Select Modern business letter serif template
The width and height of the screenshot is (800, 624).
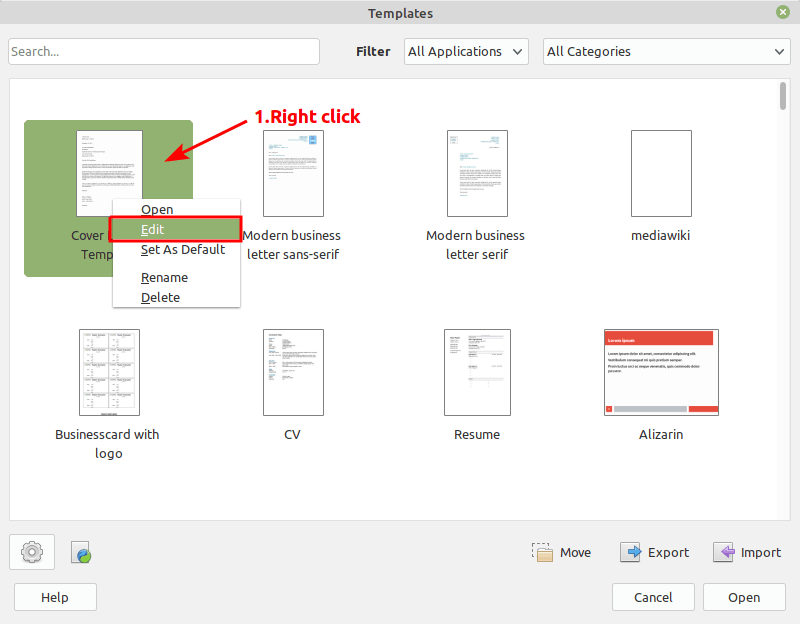pyautogui.click(x=476, y=173)
